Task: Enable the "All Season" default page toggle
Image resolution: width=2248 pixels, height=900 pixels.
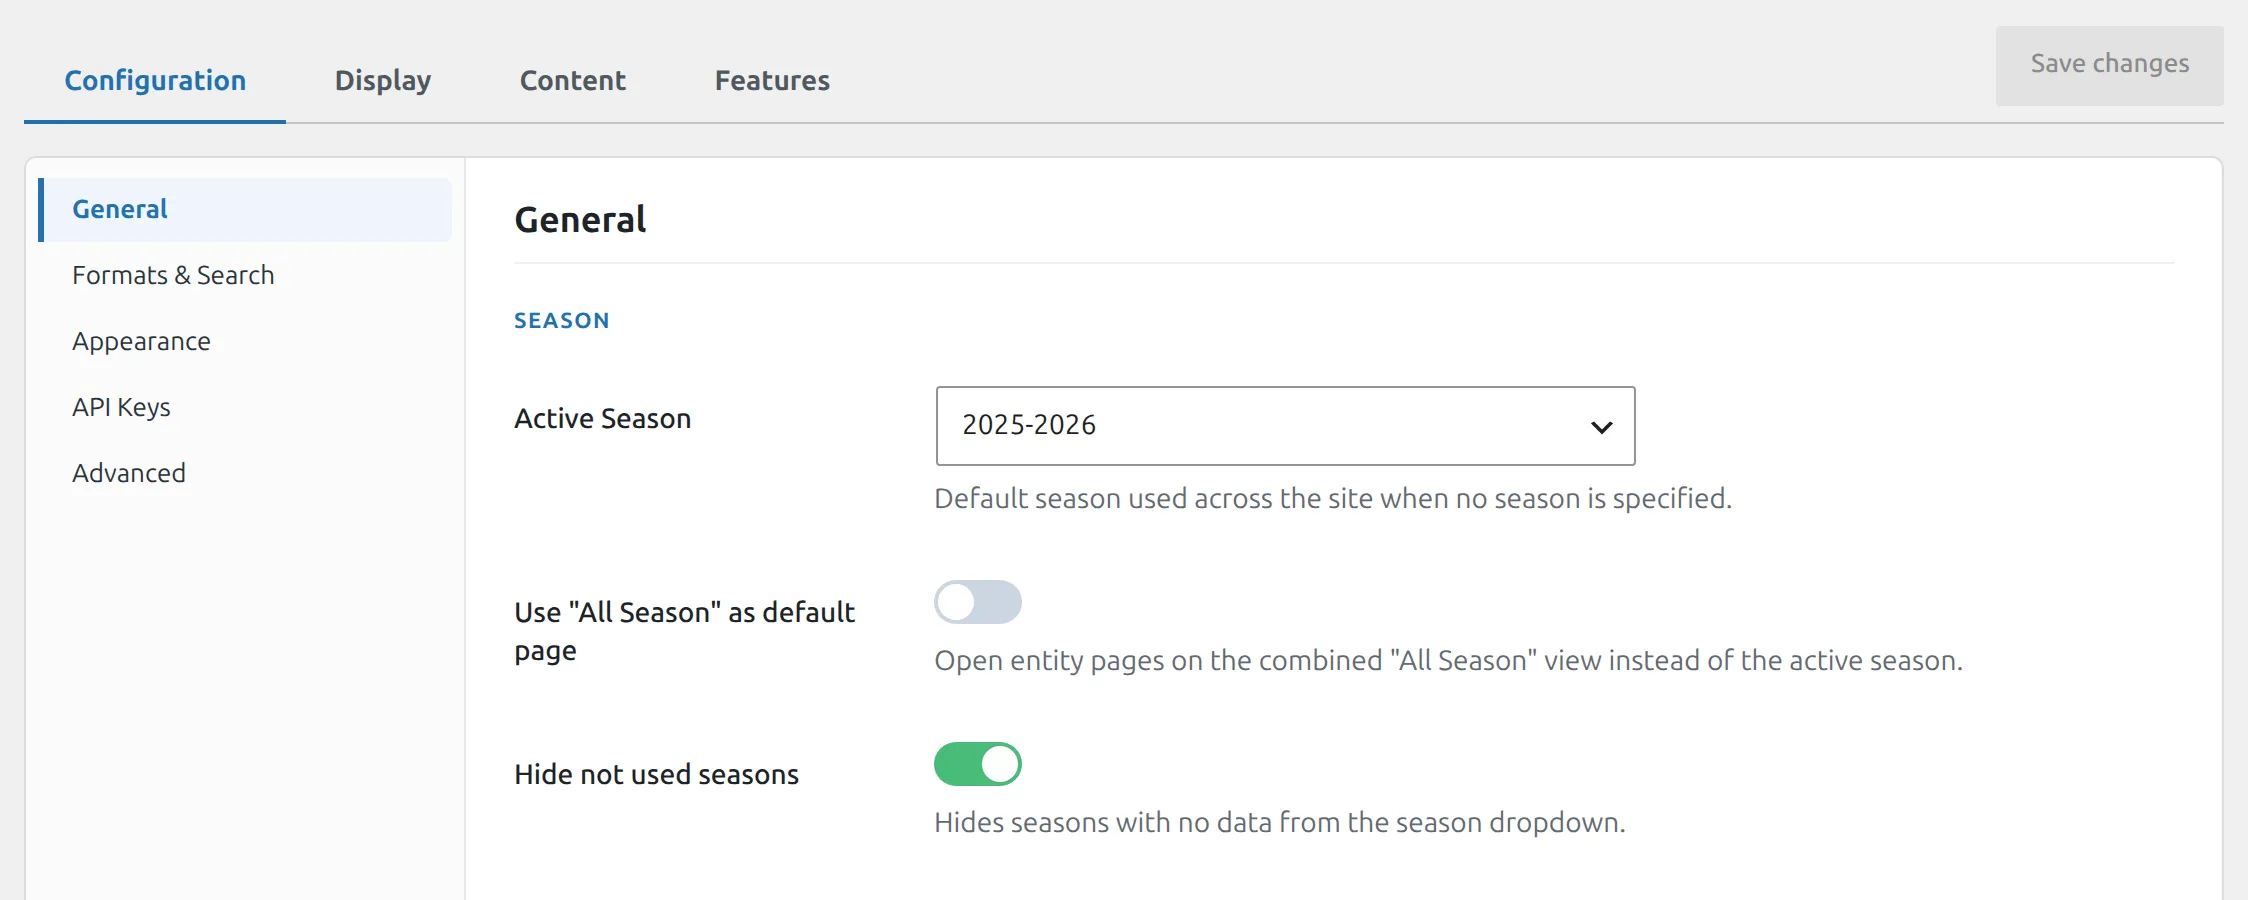Action: [x=978, y=602]
